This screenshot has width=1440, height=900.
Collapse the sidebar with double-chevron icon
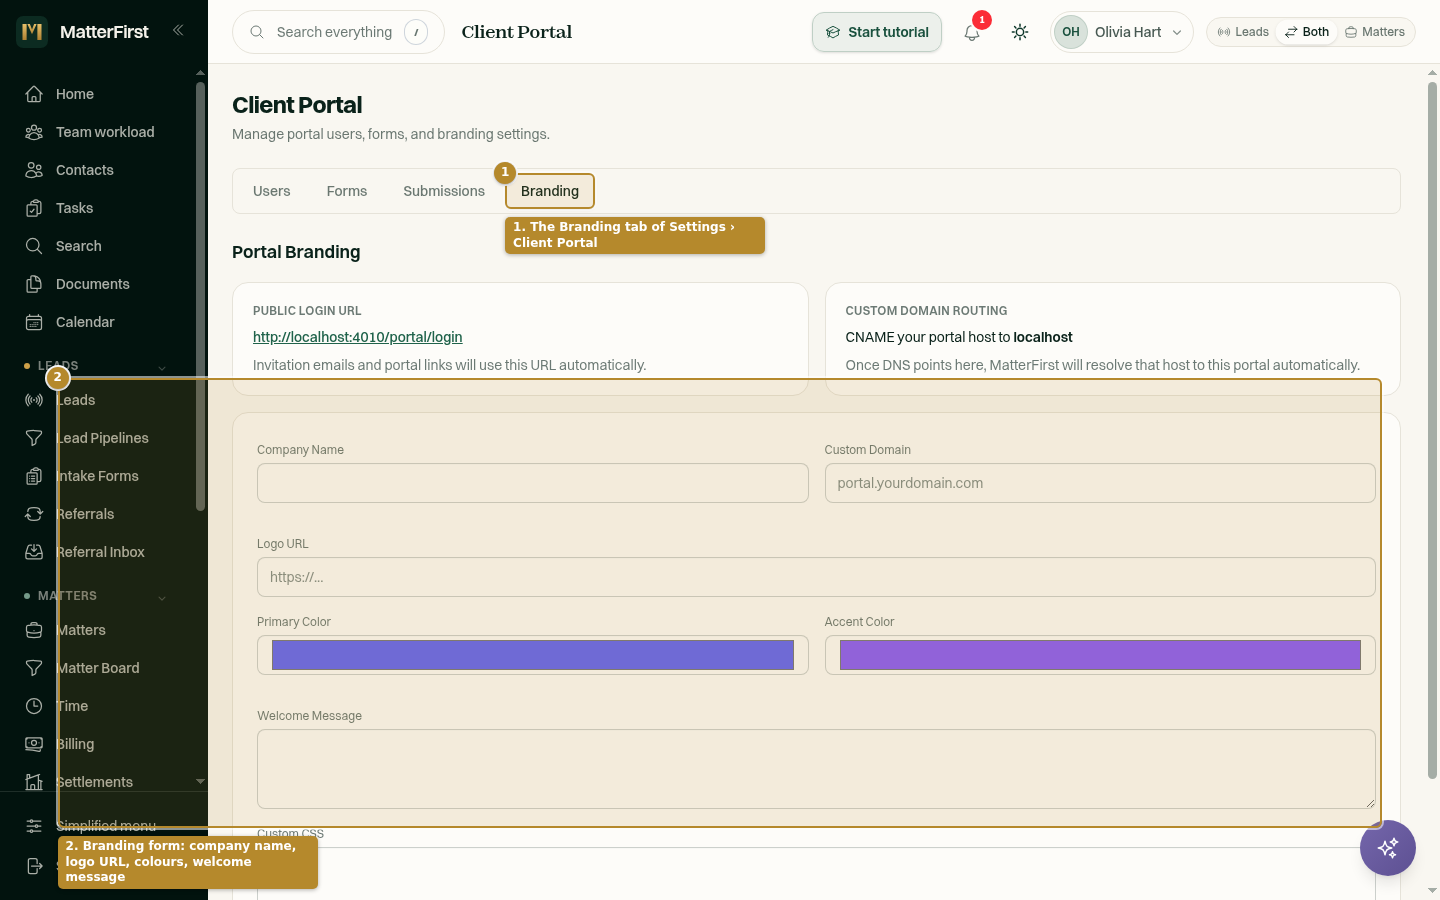[178, 30]
